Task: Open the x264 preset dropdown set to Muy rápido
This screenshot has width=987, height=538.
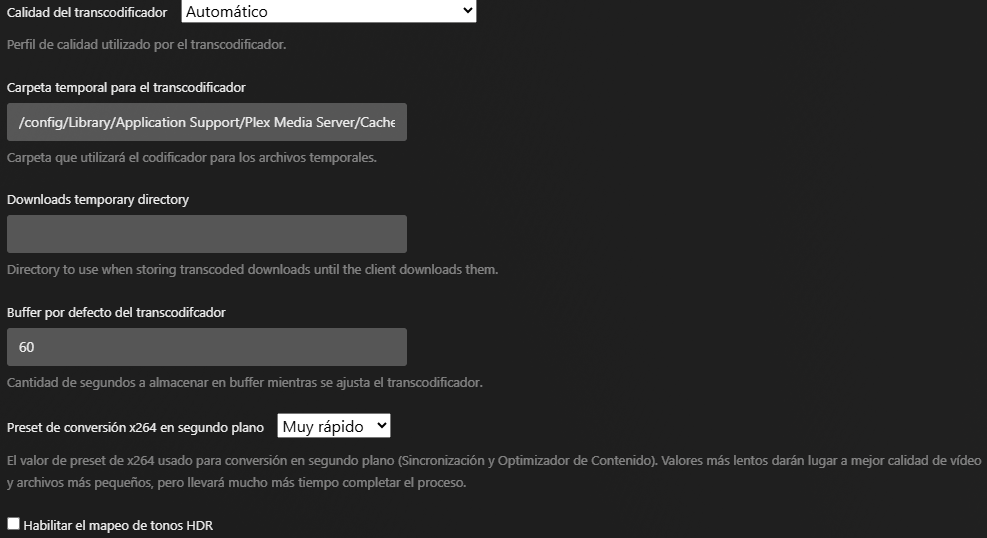Action: point(334,426)
